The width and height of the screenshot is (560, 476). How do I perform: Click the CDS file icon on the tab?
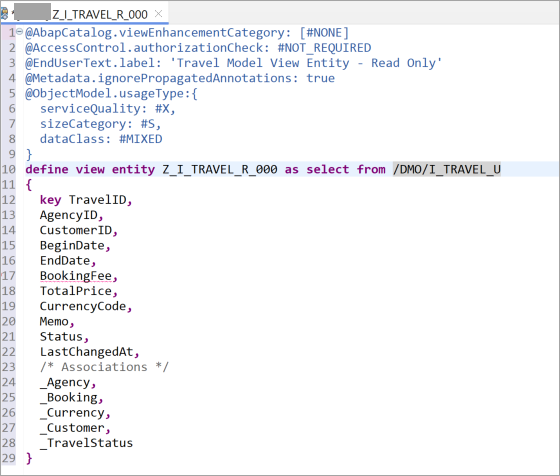coord(4,14)
